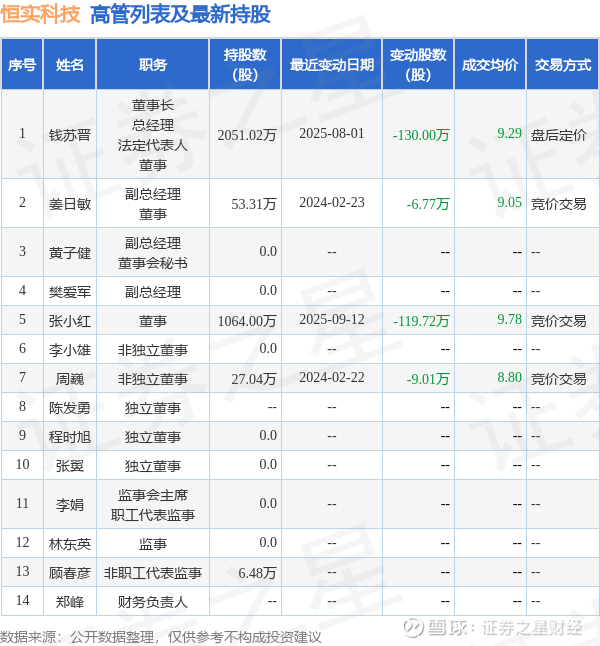
Task: Click the 交易方式 column header
Action: pos(563,65)
